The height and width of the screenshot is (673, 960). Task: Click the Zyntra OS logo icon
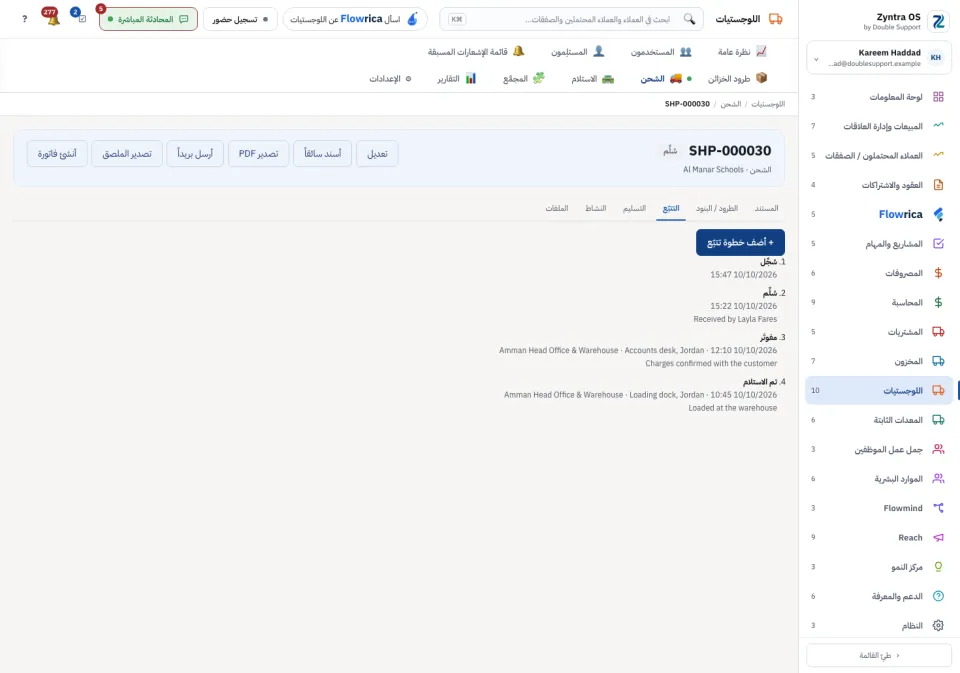point(938,21)
